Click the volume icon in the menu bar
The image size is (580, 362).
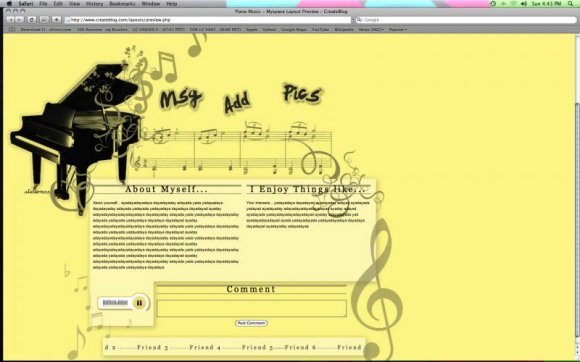[x=524, y=4]
